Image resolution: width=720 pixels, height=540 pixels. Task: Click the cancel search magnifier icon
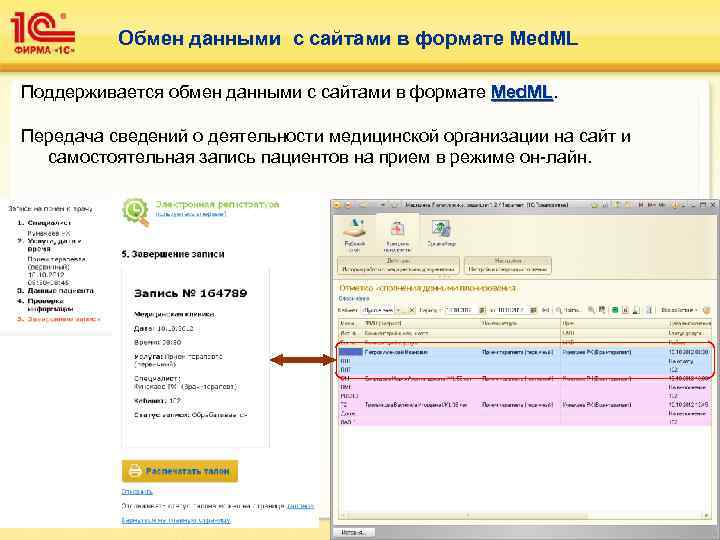tap(591, 310)
